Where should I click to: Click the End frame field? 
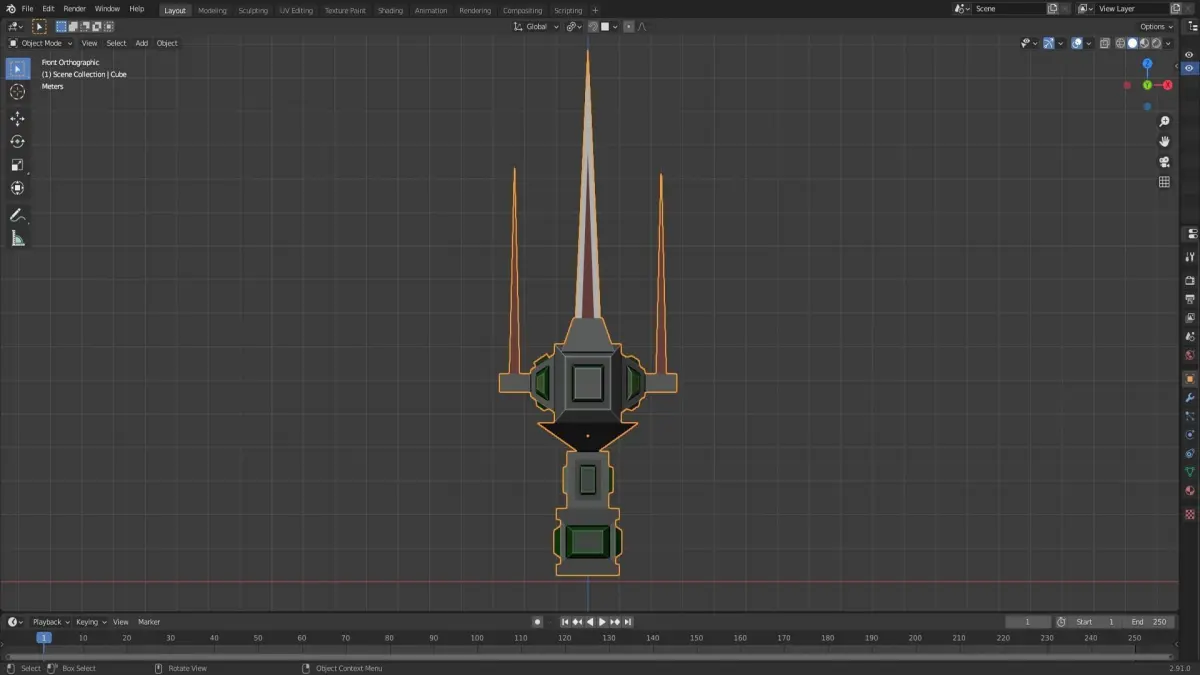[1150, 622]
